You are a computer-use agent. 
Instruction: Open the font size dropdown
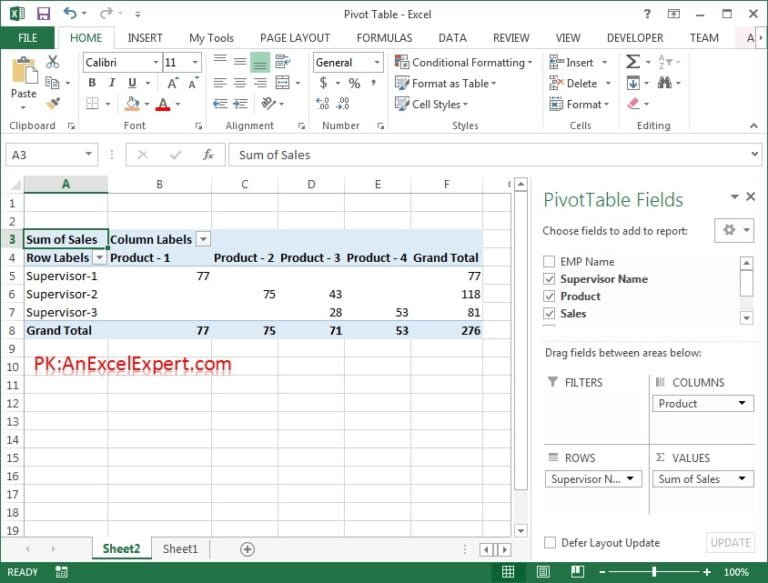[x=195, y=62]
